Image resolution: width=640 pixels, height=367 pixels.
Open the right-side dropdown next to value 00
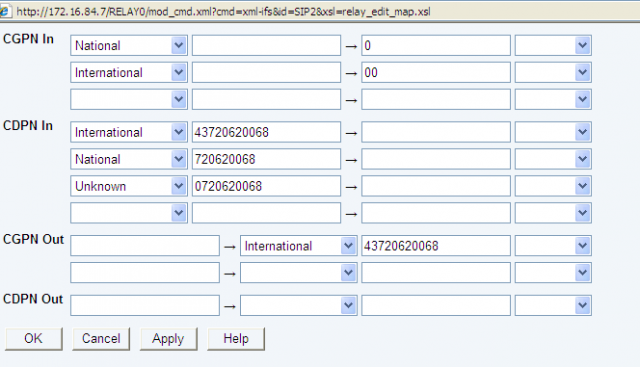click(x=553, y=73)
